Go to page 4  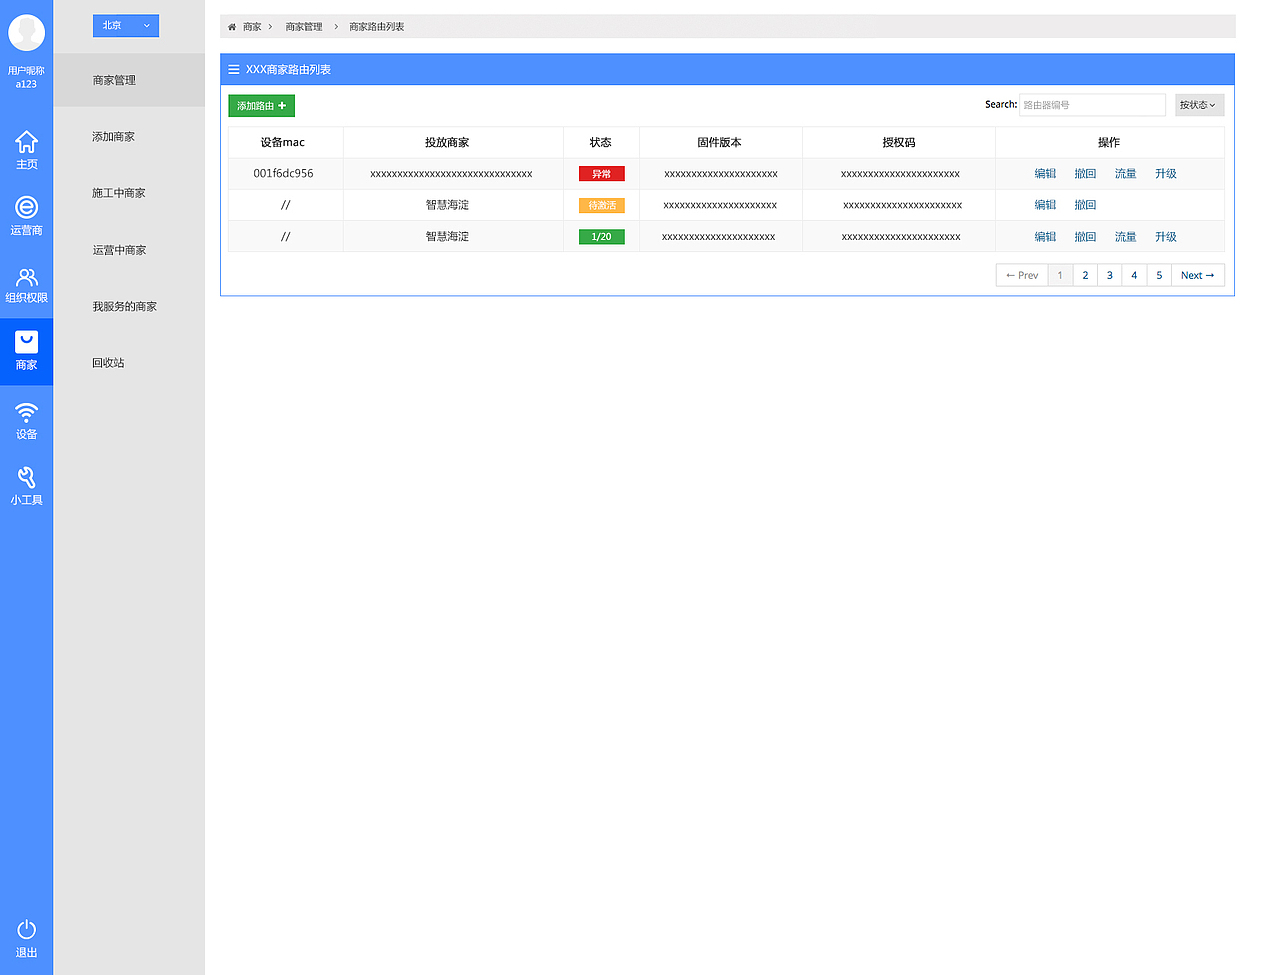tap(1134, 275)
